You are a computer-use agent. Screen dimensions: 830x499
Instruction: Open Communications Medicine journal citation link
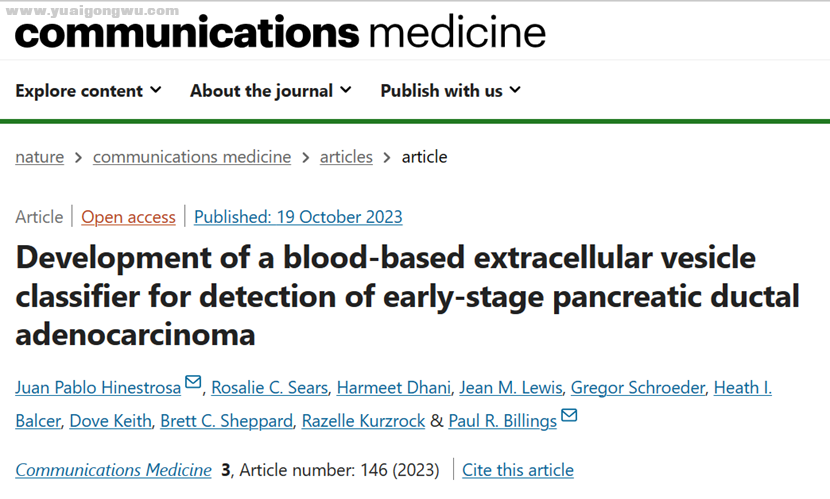click(113, 470)
